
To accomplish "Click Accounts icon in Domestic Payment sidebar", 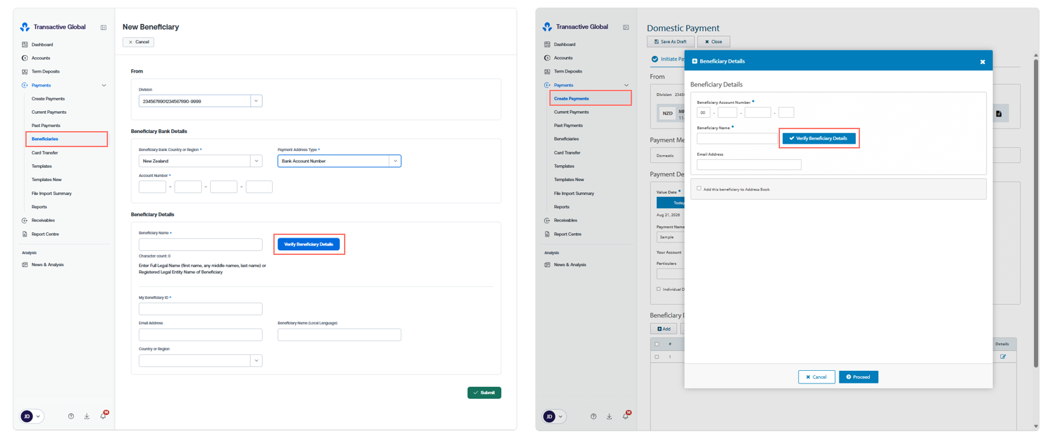I will click(547, 58).
